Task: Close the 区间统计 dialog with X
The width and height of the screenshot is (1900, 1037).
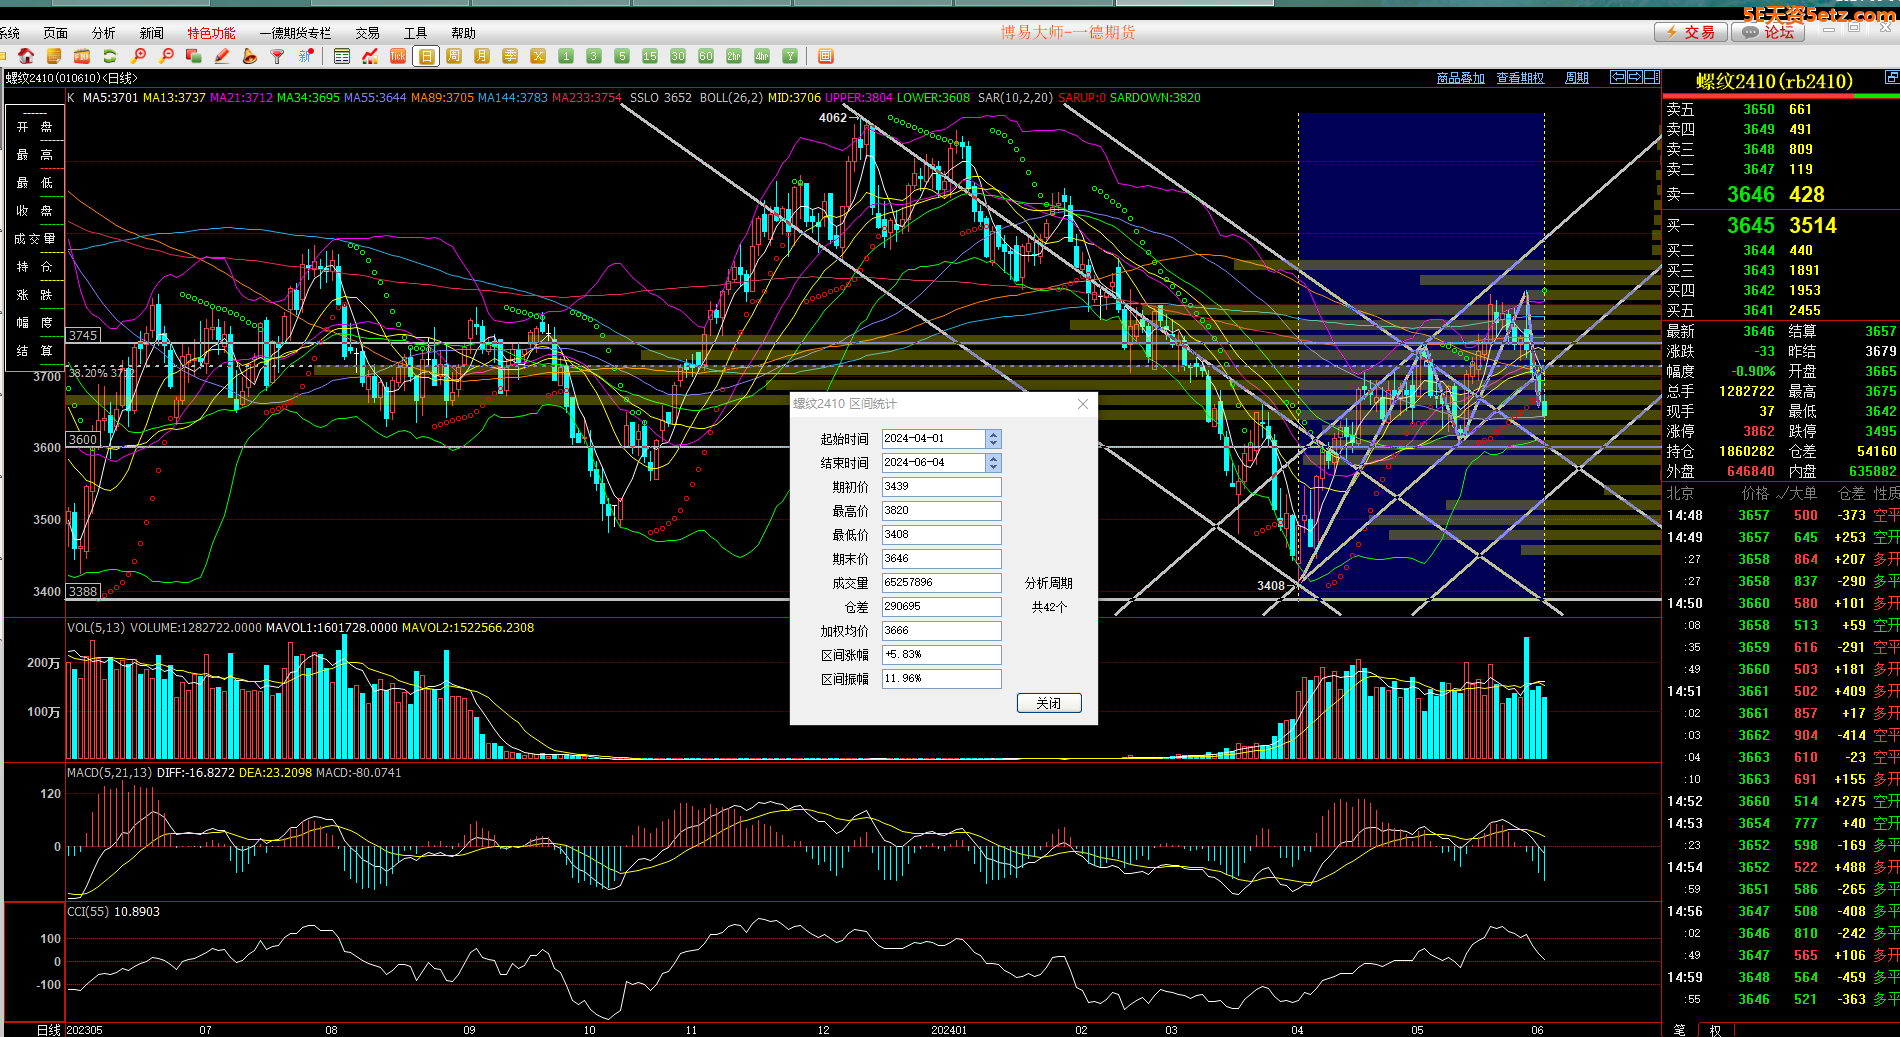Action: coord(1083,404)
